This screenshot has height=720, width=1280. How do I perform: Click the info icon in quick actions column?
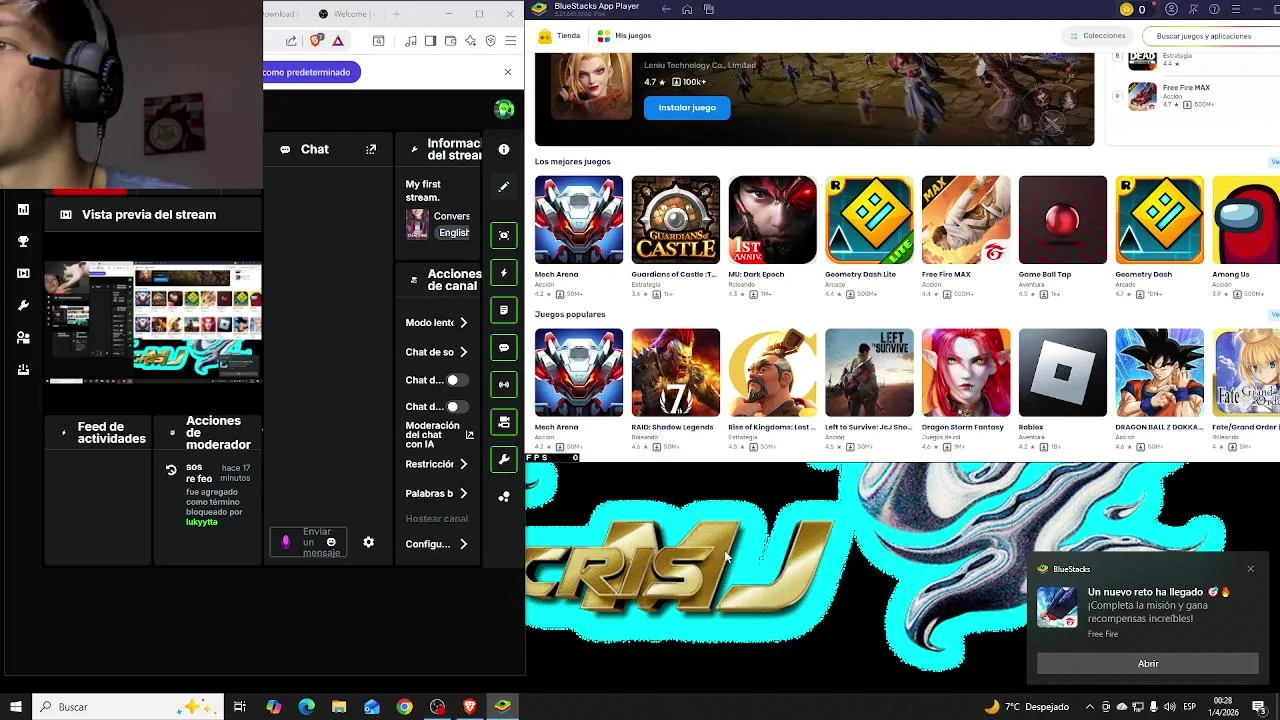pyautogui.click(x=504, y=149)
